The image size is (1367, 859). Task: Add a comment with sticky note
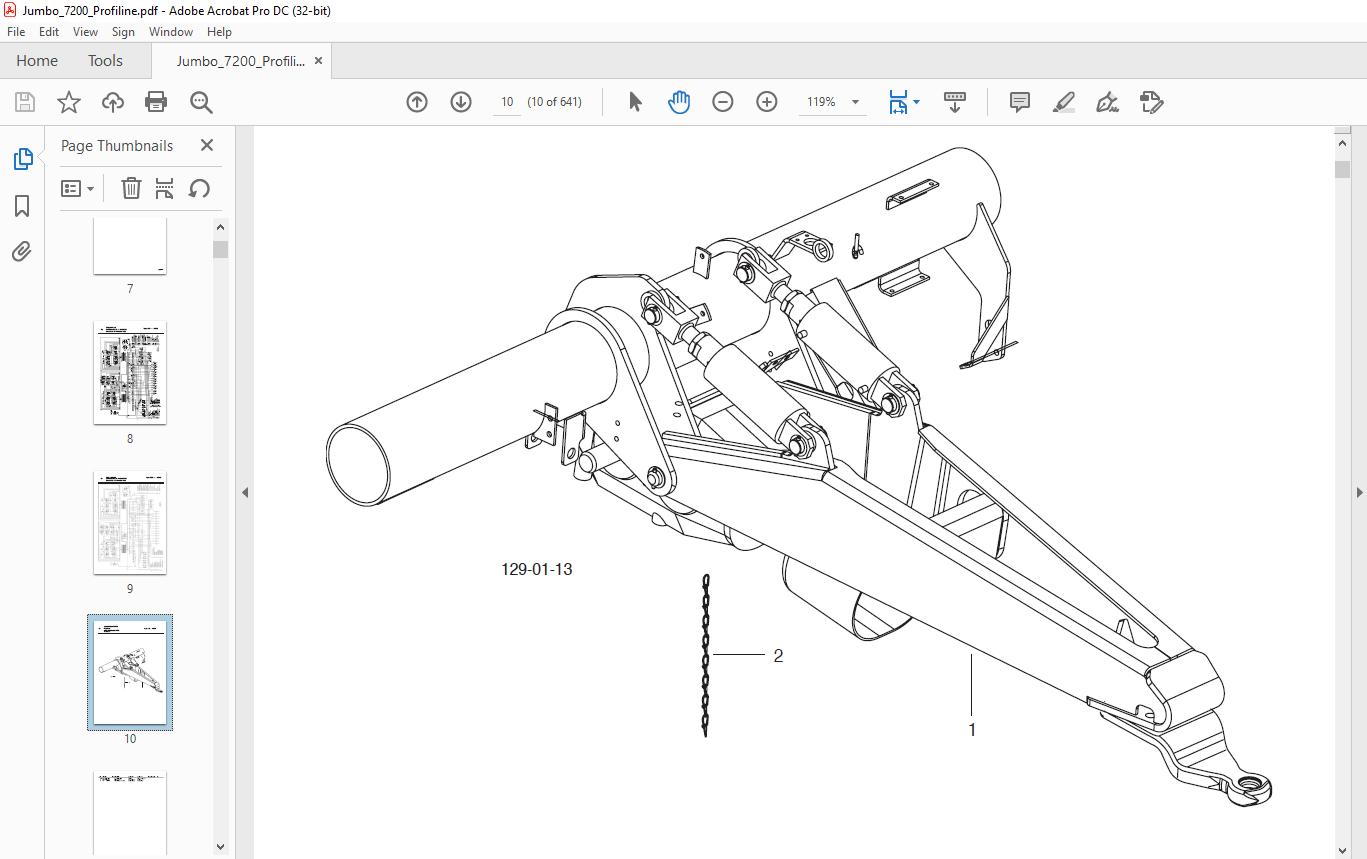pyautogui.click(x=1020, y=102)
